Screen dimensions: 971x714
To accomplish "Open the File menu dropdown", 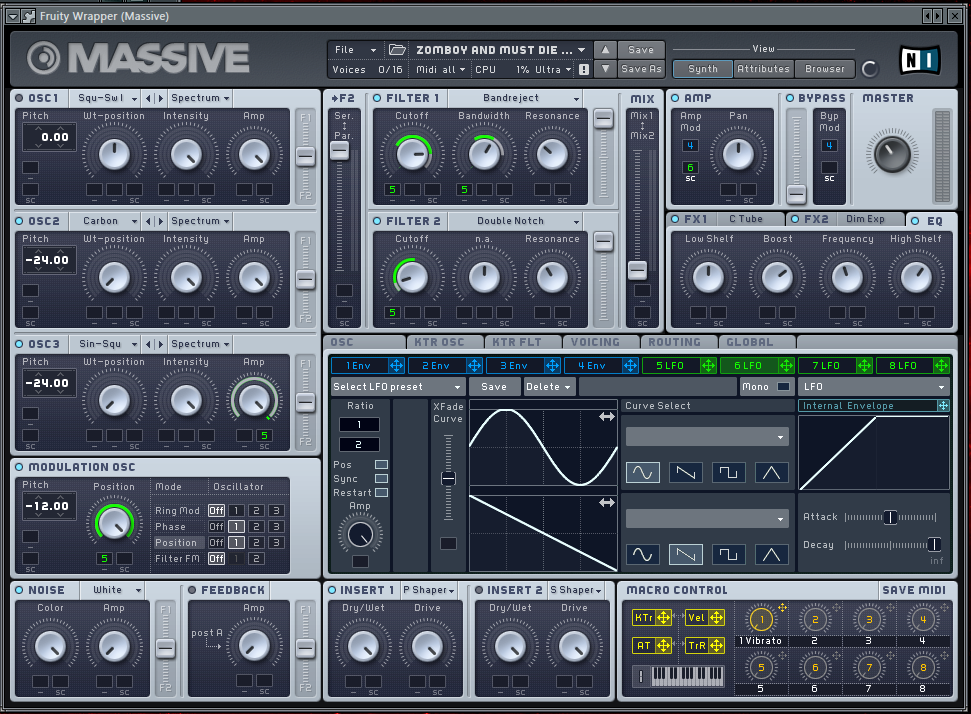I will click(x=355, y=50).
